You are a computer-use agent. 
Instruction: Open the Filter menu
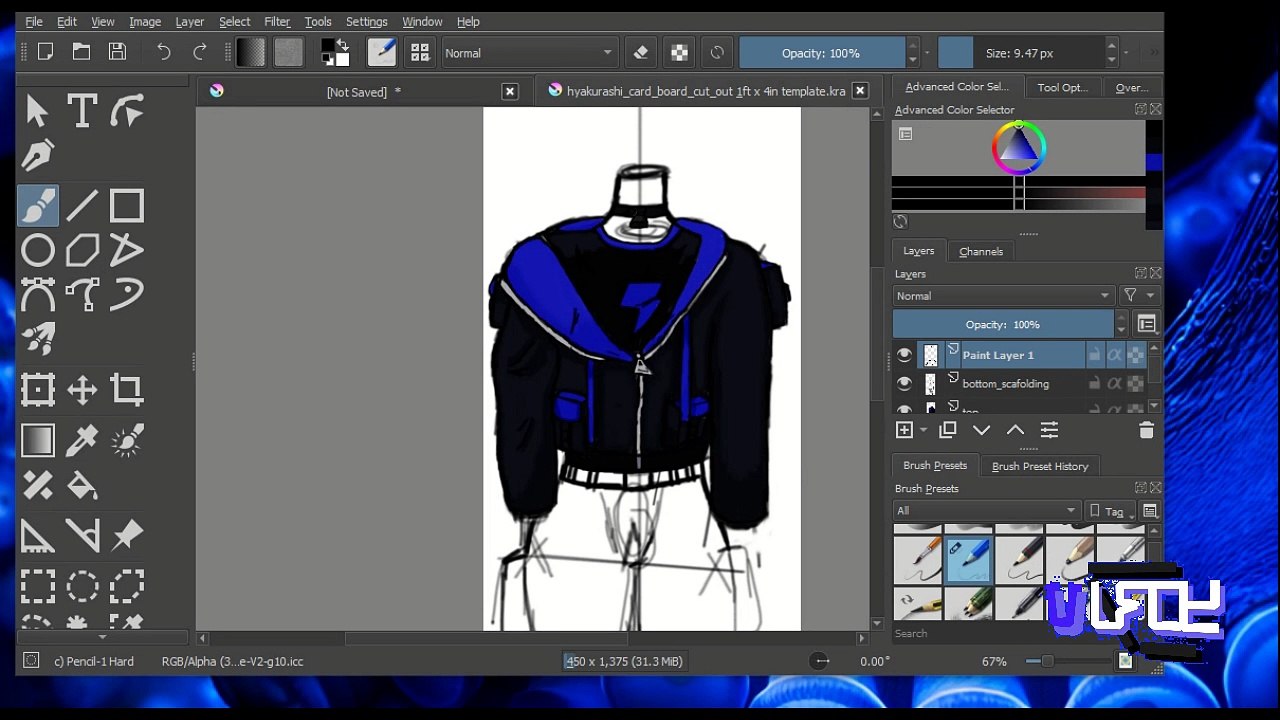[276, 21]
